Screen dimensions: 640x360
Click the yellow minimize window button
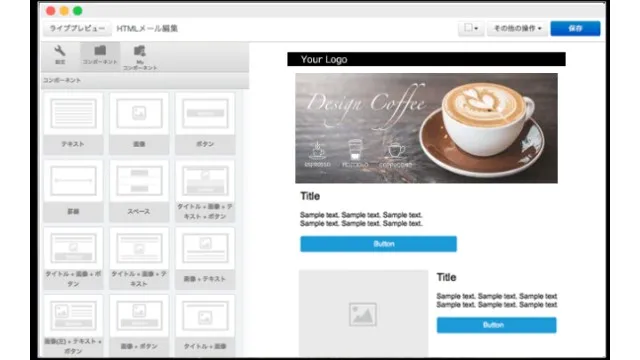click(x=64, y=11)
